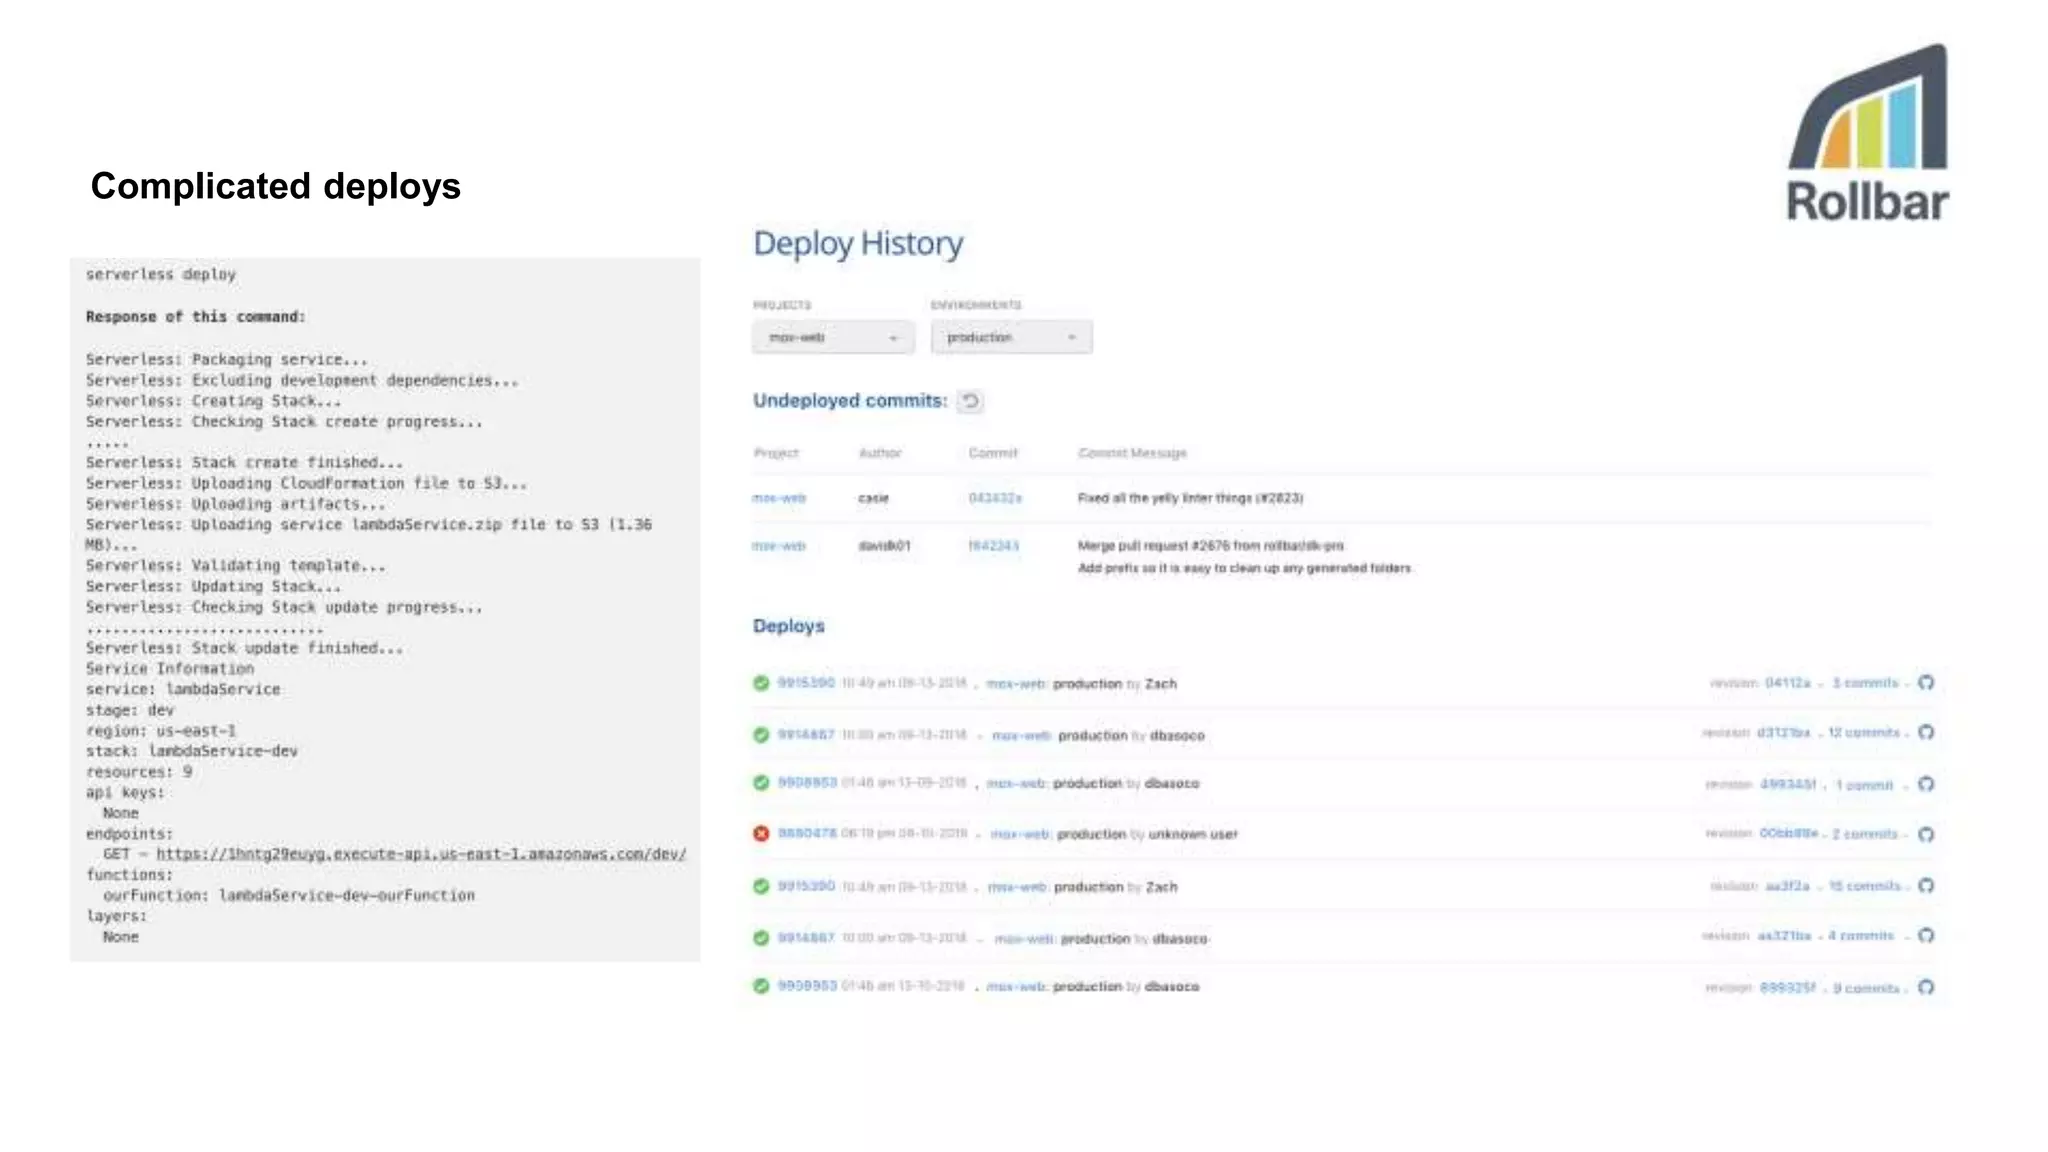Click green success icon on the 9 commits deploy
The image size is (2048, 1152).
pos(761,986)
